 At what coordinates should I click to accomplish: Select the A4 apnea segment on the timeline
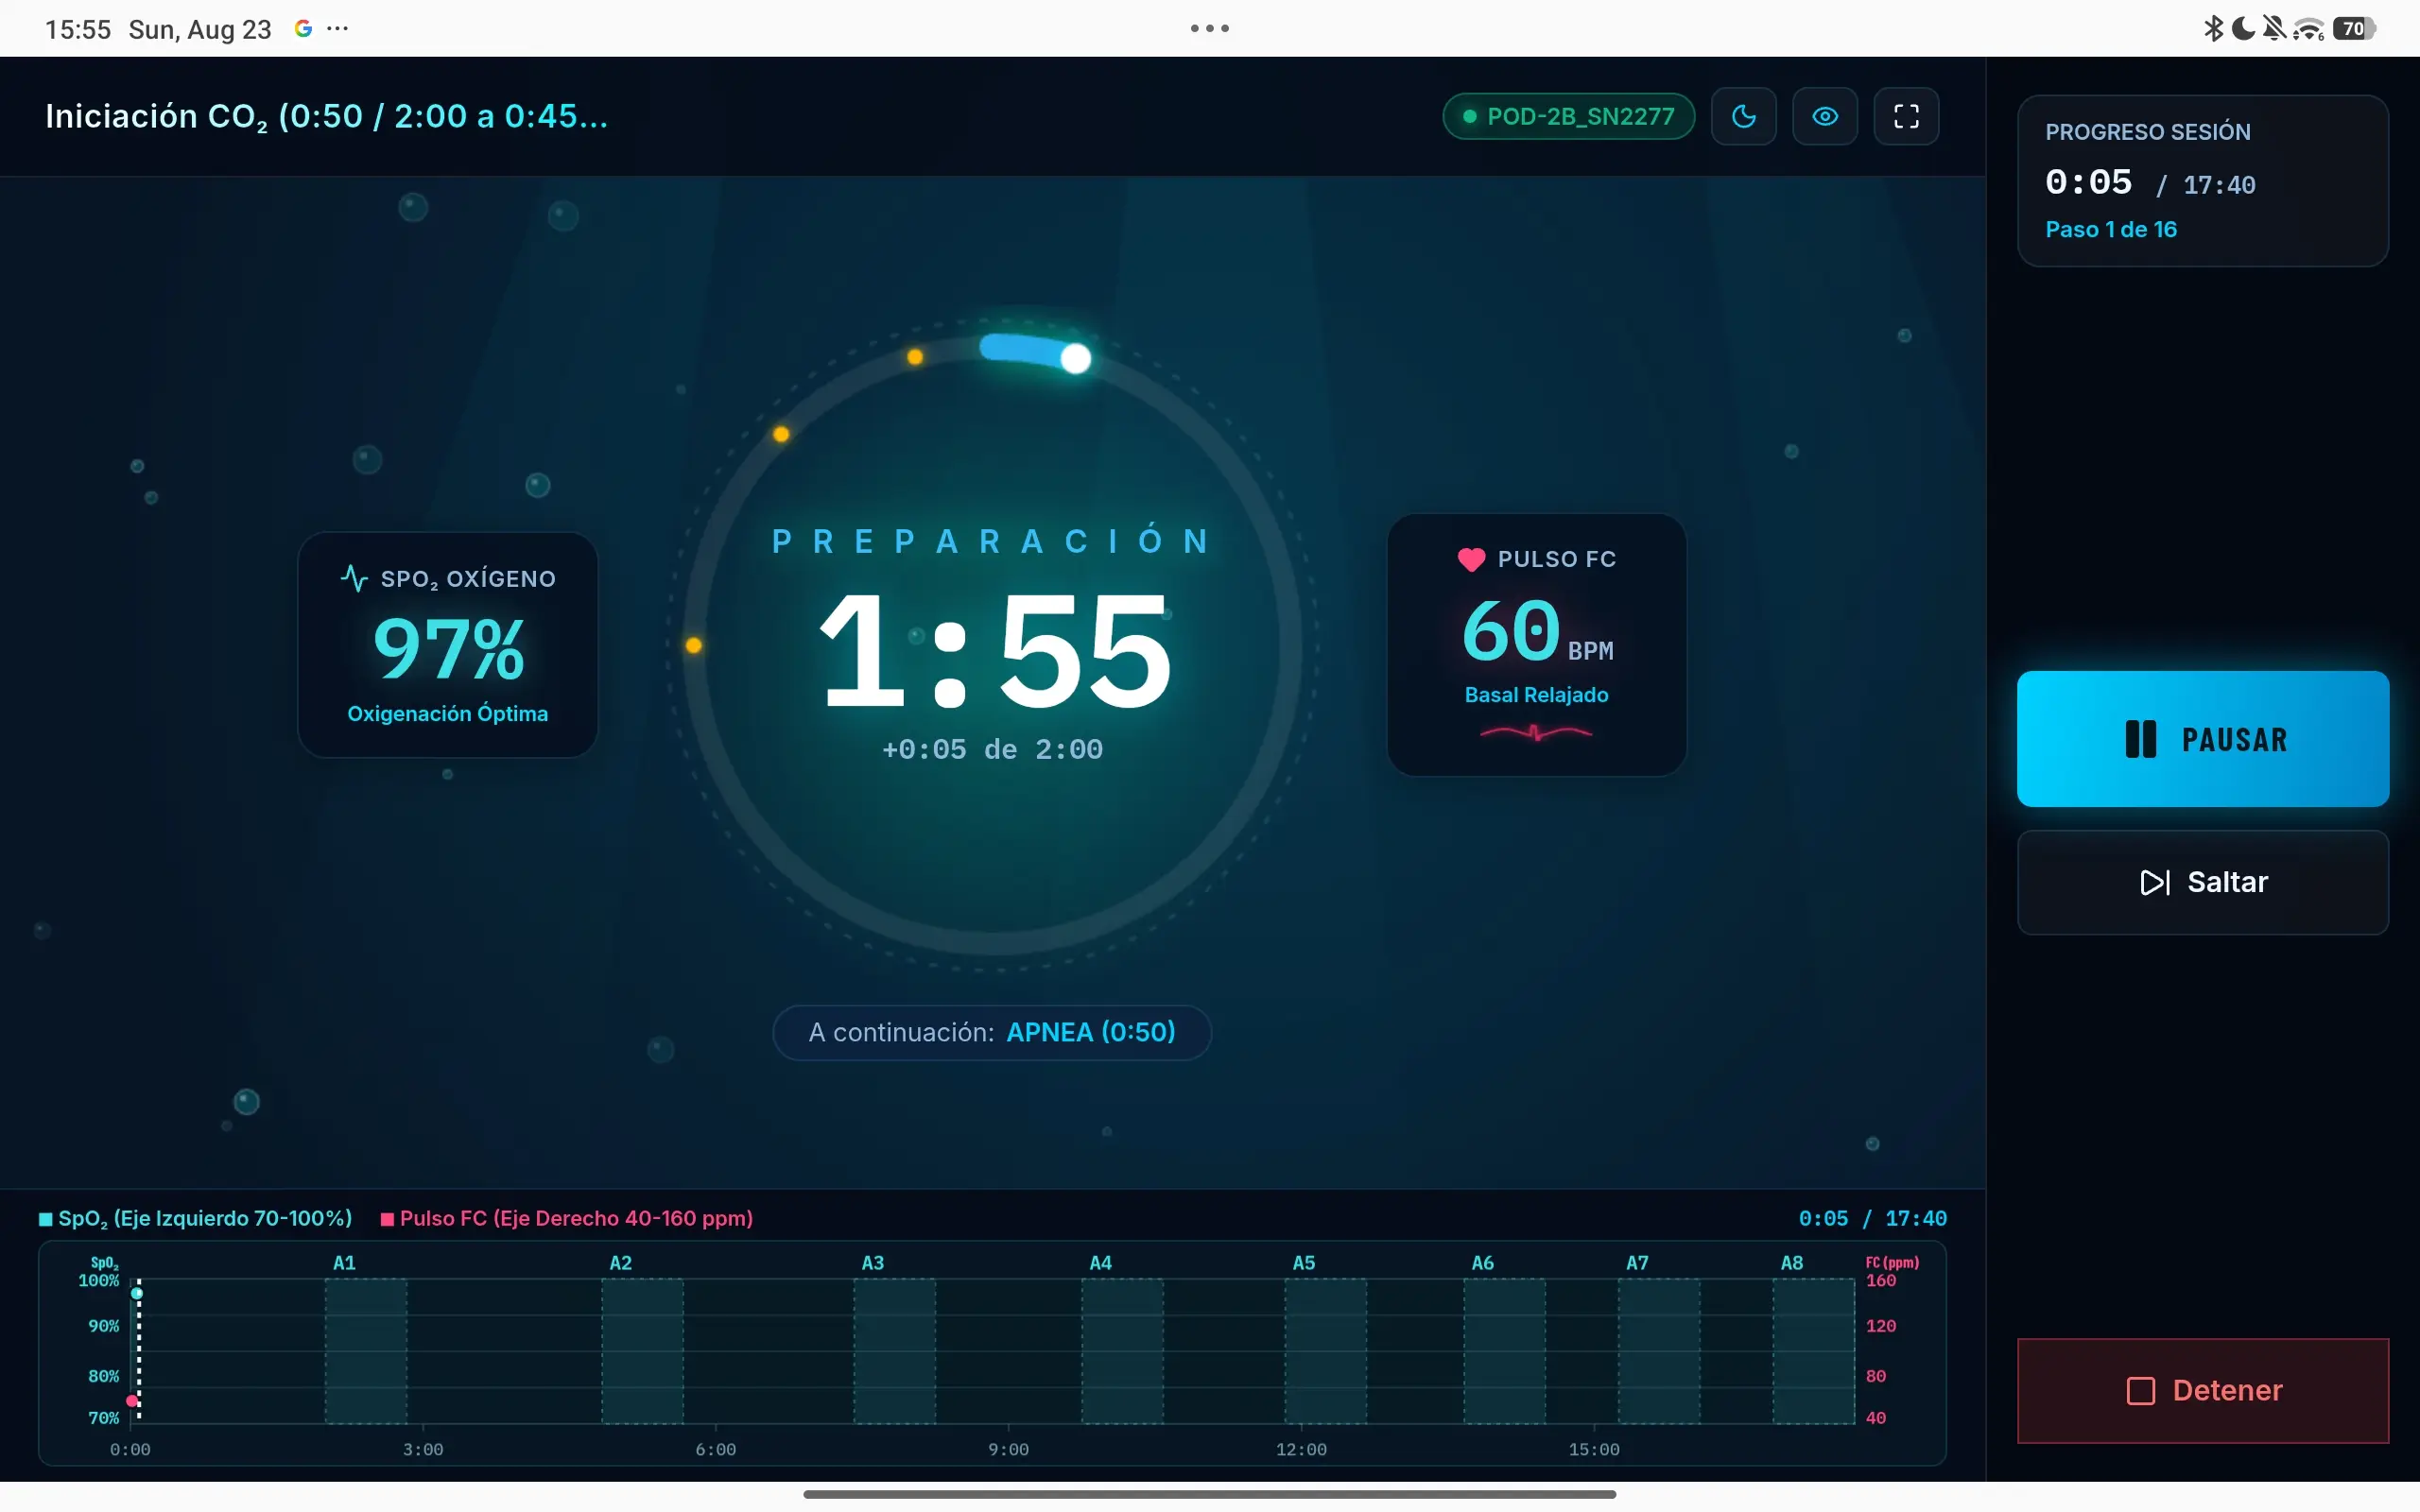click(x=1122, y=1350)
